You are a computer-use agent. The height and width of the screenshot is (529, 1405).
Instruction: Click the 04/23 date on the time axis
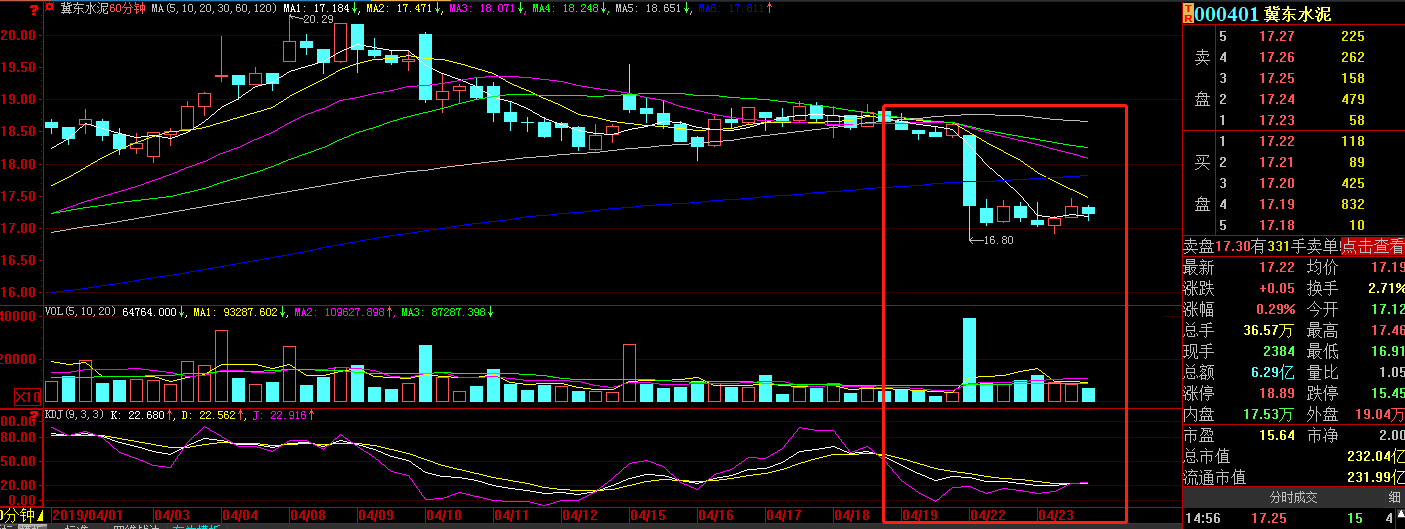[x=1057, y=516]
